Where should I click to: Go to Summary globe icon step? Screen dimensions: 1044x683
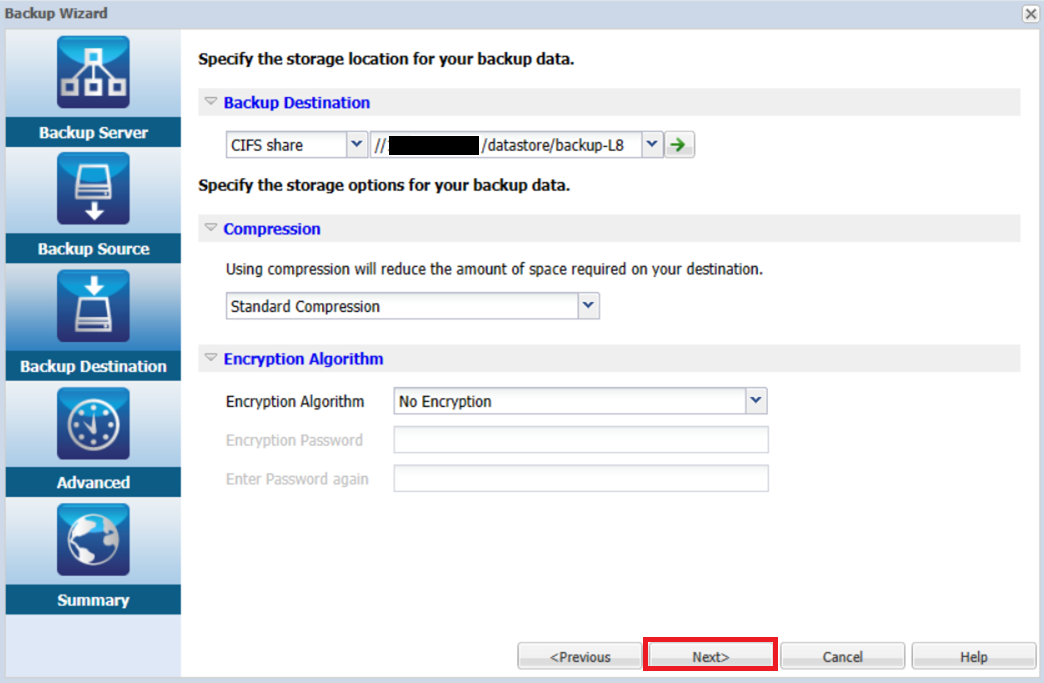(93, 539)
